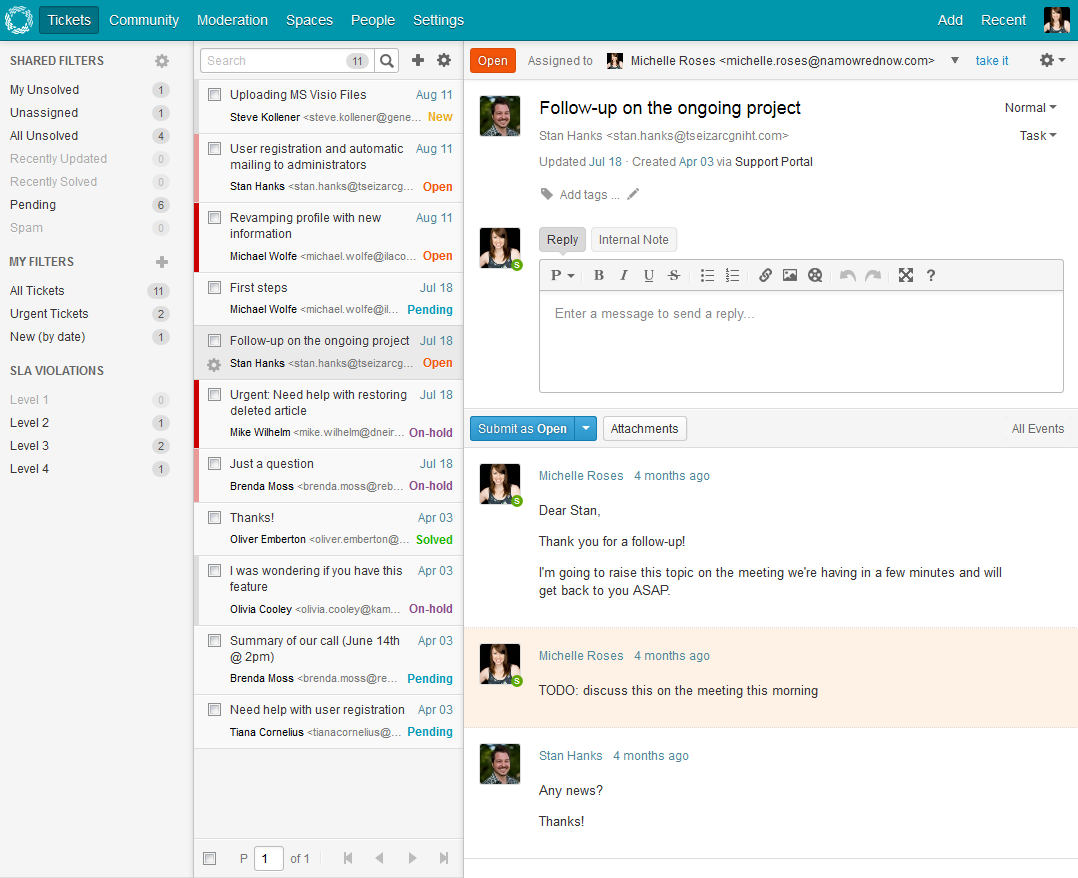Open the Community menu in top navigation
The height and width of the screenshot is (878, 1078).
coord(144,20)
